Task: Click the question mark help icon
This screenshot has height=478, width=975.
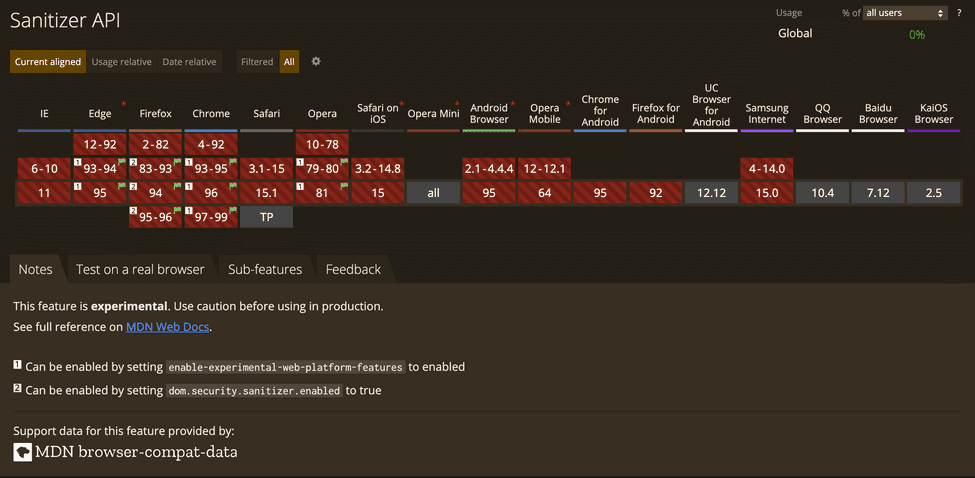Action: [959, 13]
